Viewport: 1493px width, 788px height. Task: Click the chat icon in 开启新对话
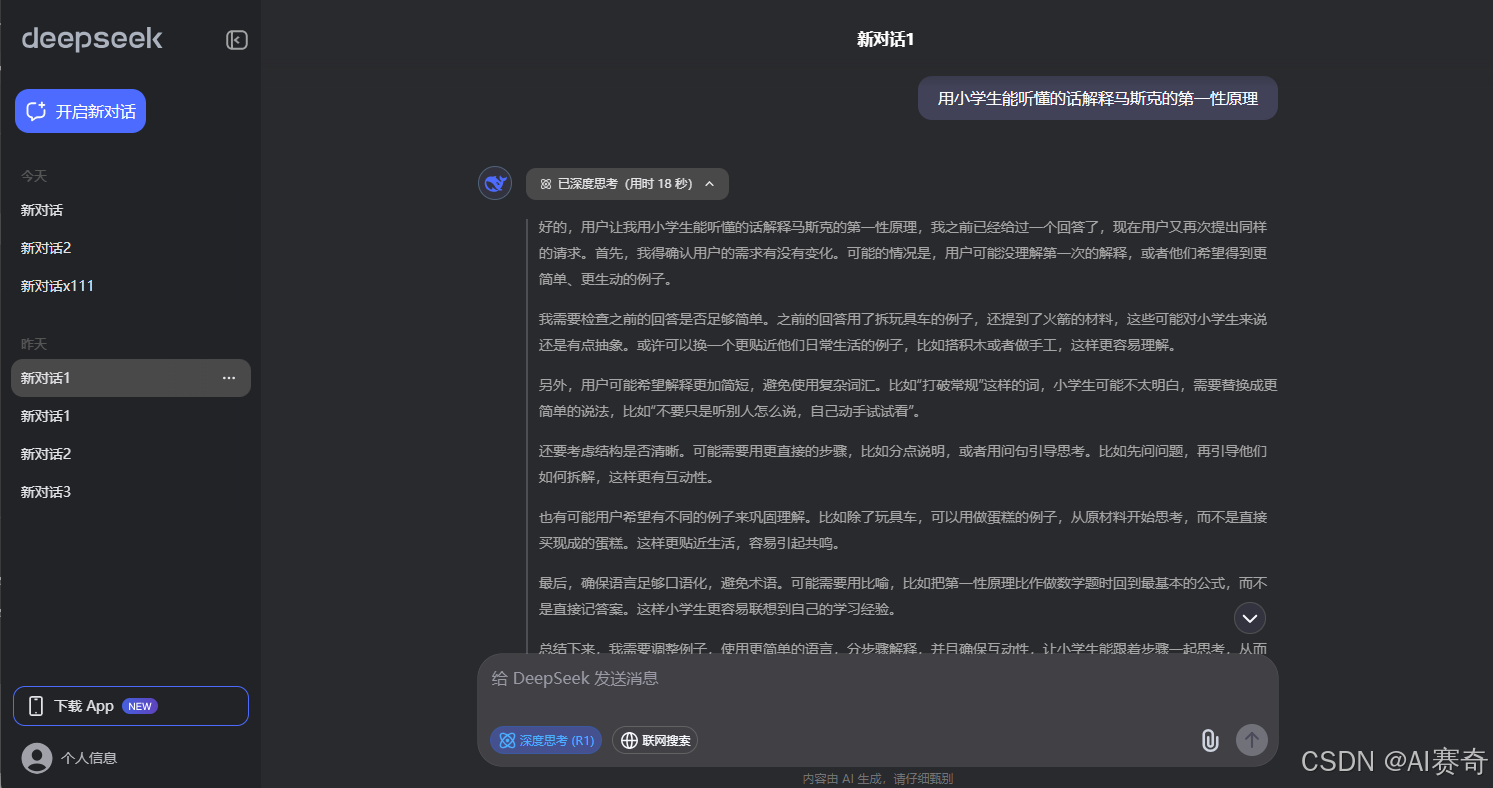[x=37, y=111]
